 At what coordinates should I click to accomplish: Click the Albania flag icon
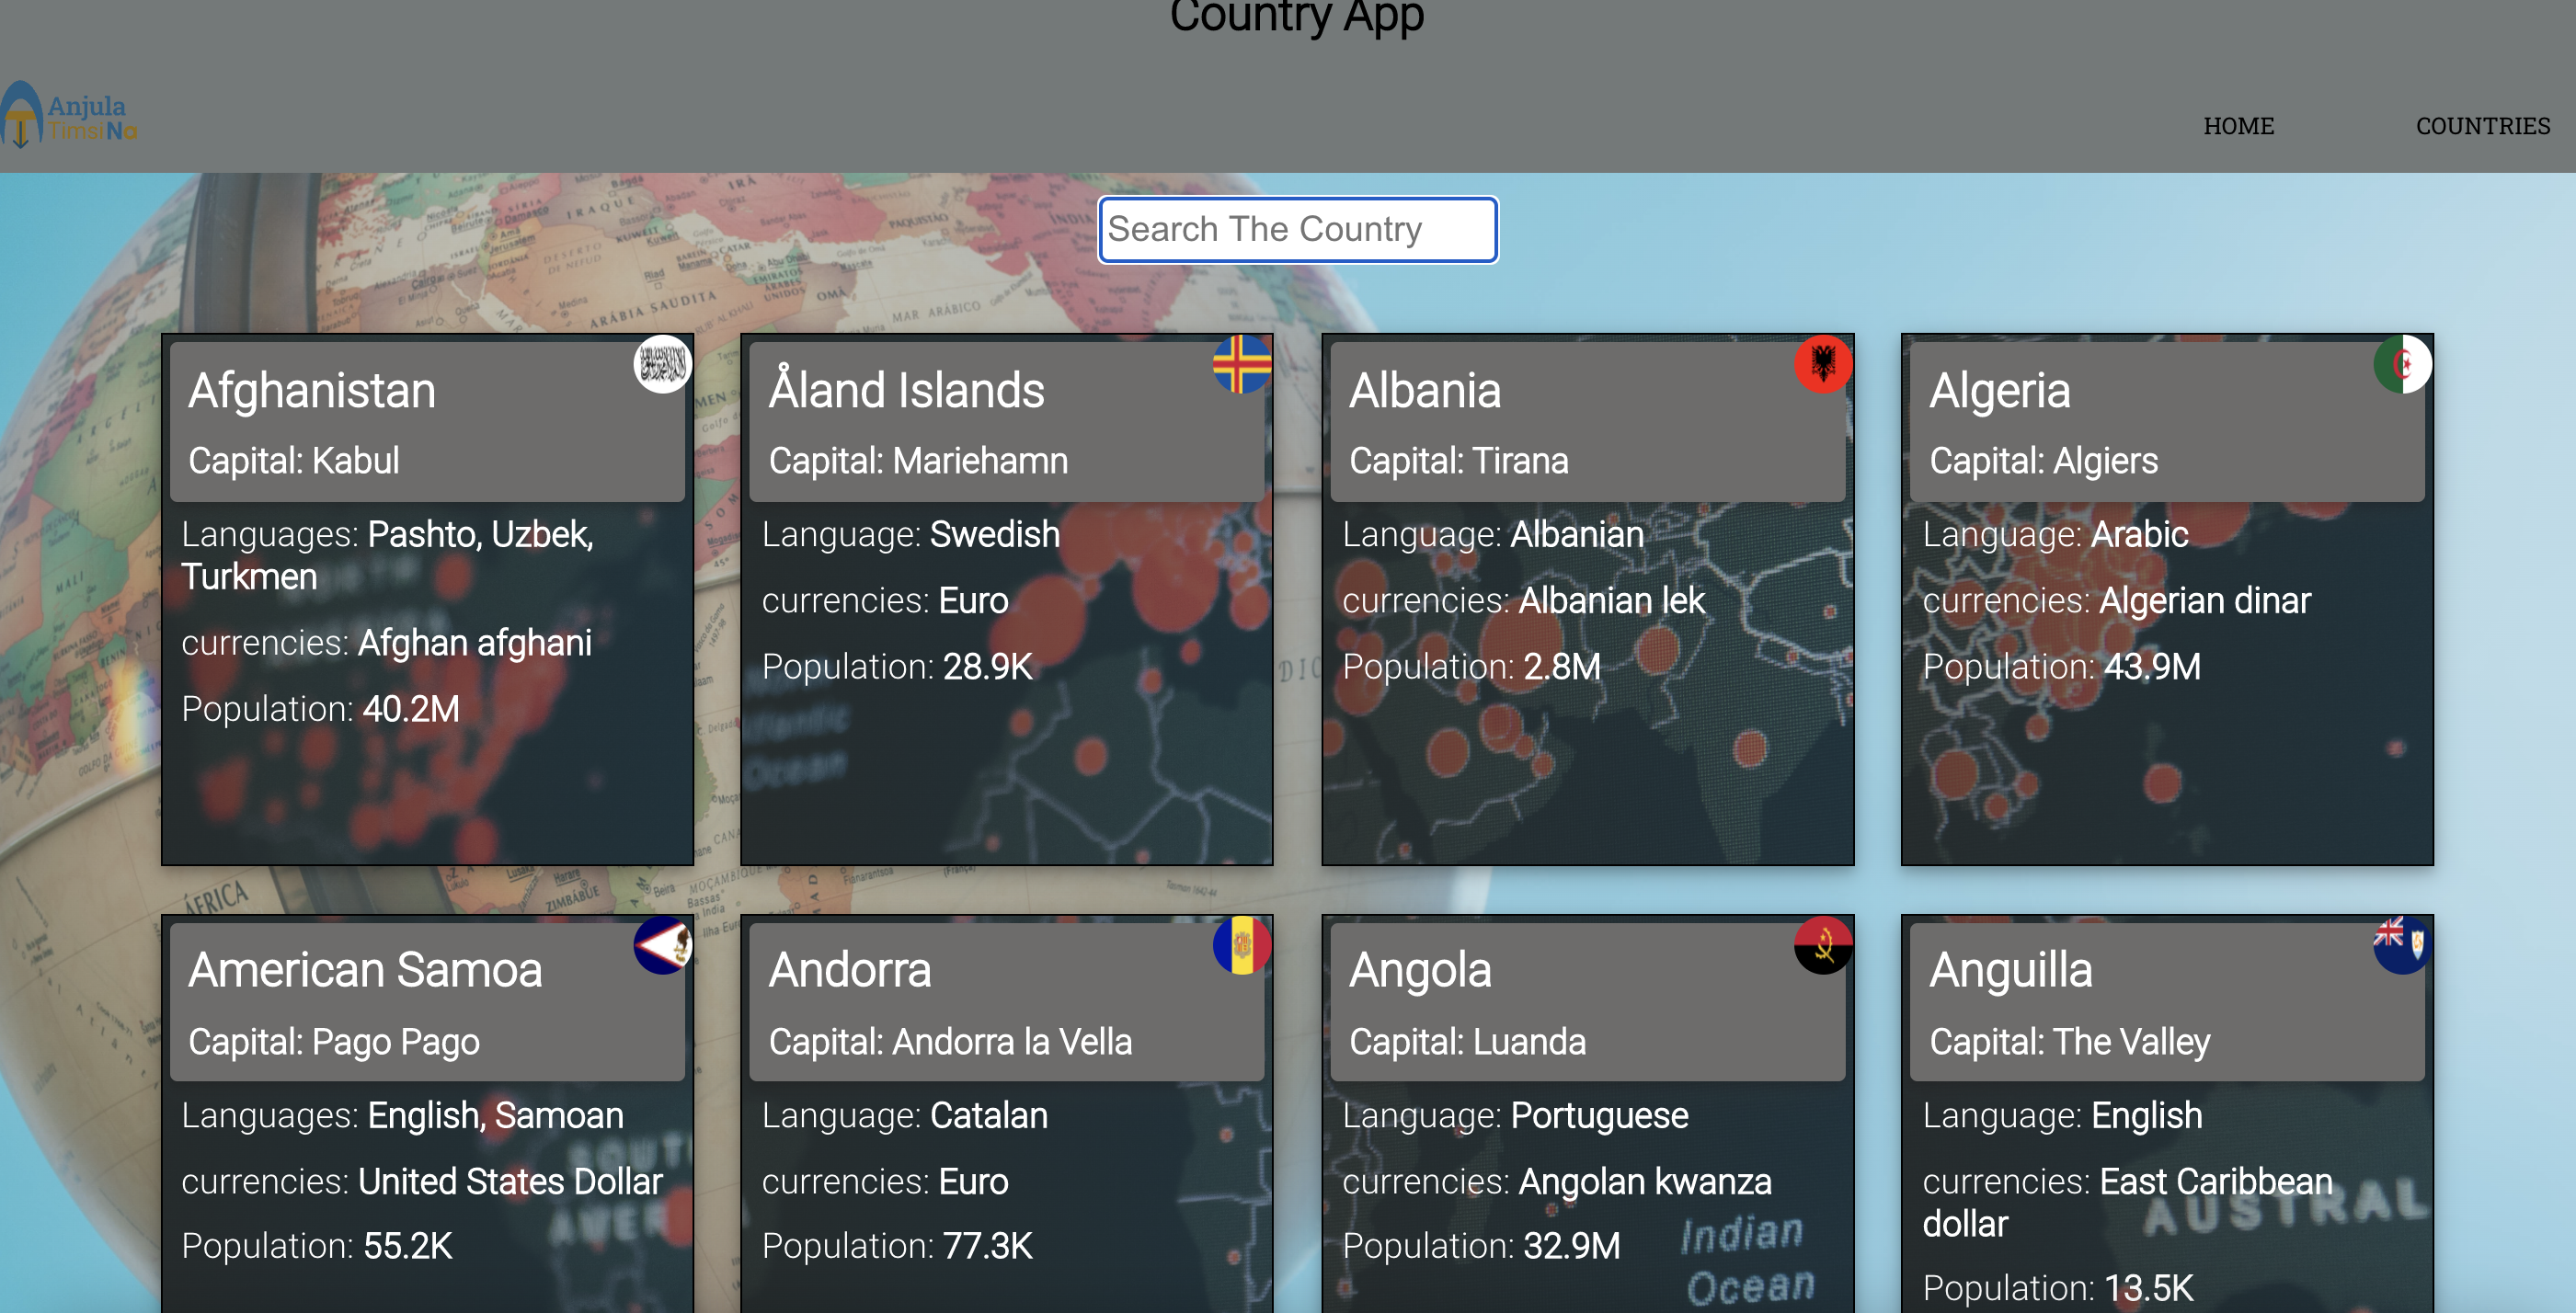click(x=1823, y=364)
